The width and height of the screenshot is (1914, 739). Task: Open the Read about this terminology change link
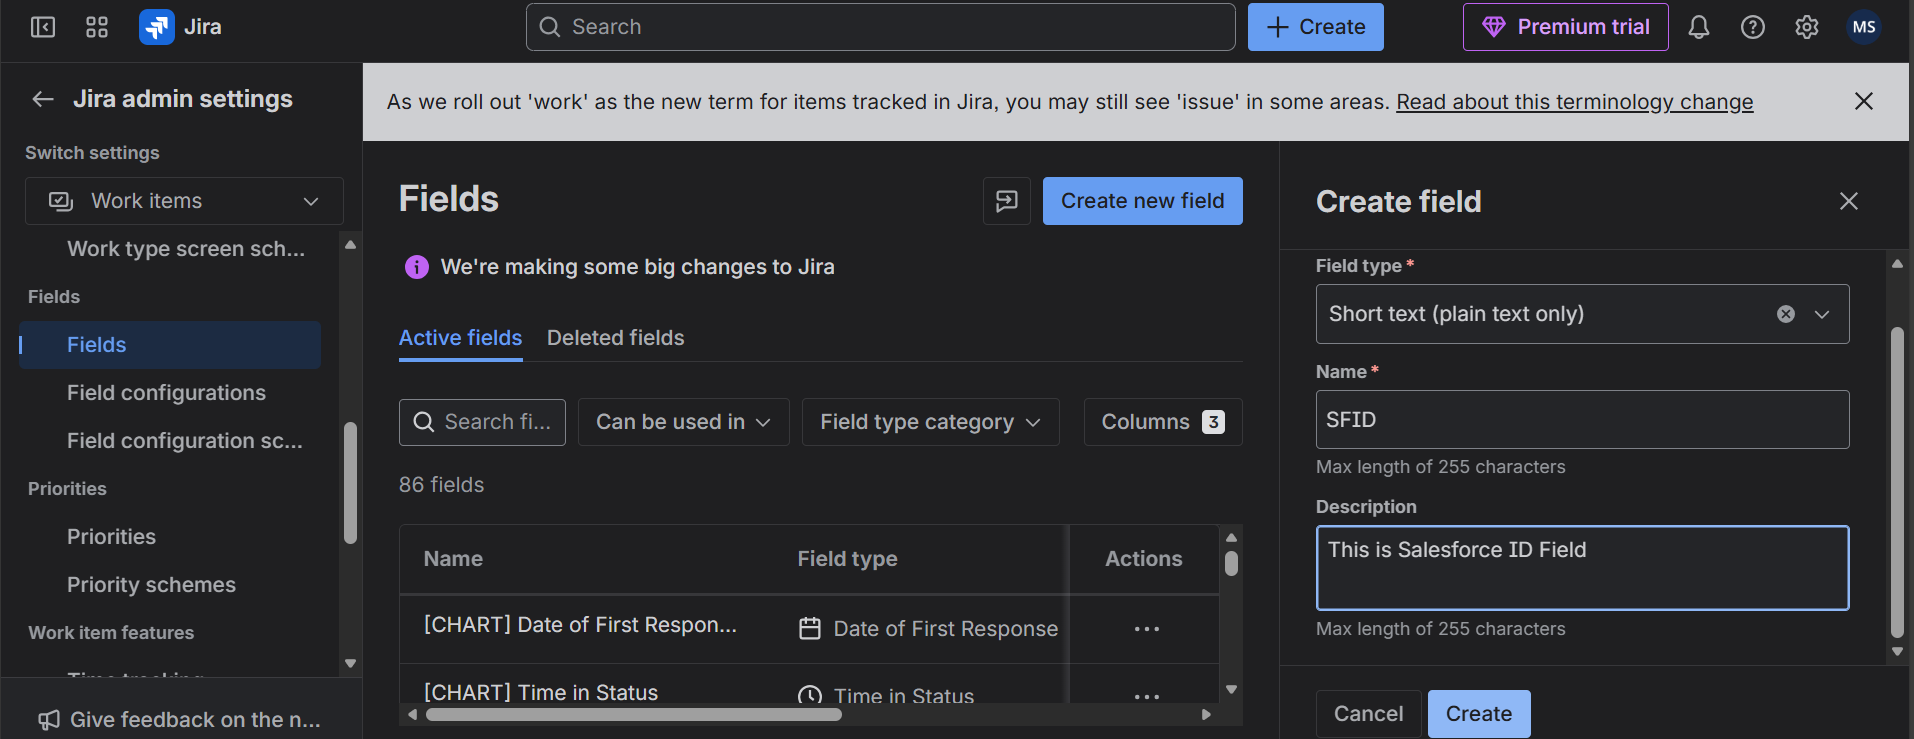1575,102
